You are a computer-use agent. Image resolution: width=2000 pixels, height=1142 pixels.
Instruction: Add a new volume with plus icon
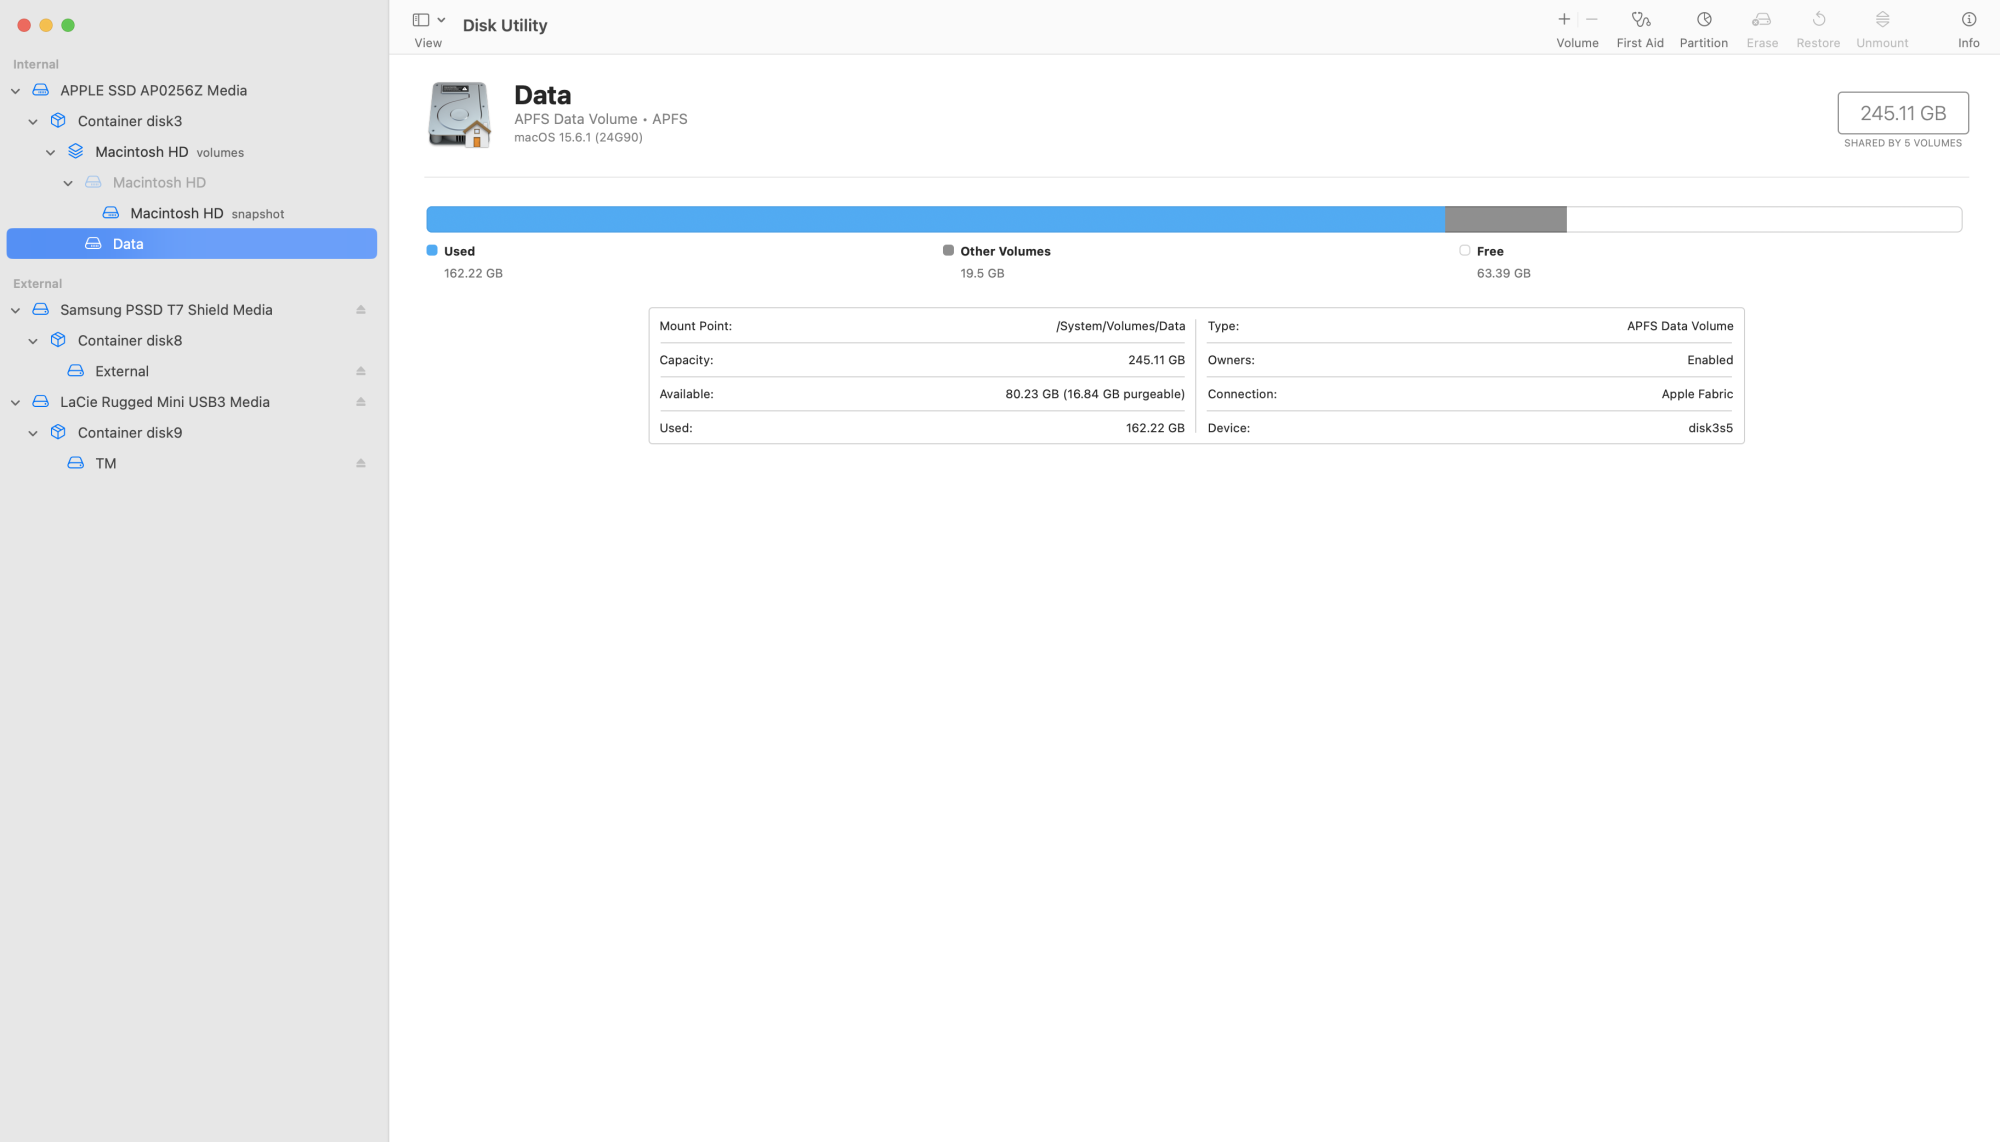pyautogui.click(x=1564, y=19)
